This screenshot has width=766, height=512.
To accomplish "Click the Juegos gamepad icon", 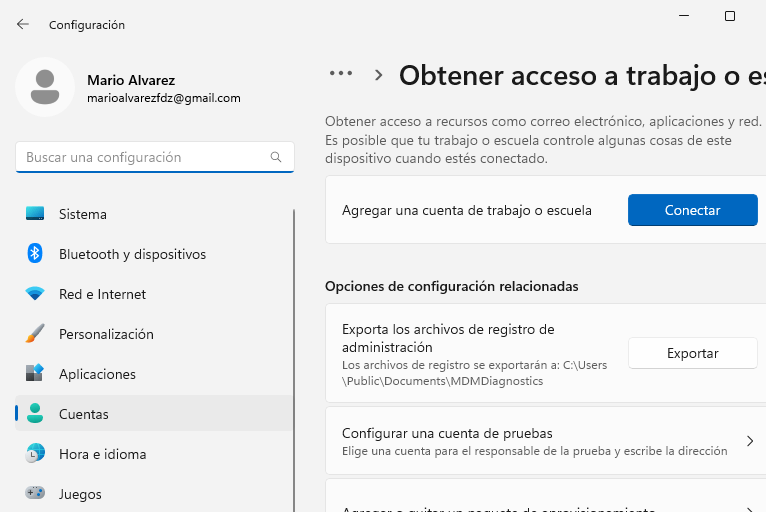I will [35, 492].
